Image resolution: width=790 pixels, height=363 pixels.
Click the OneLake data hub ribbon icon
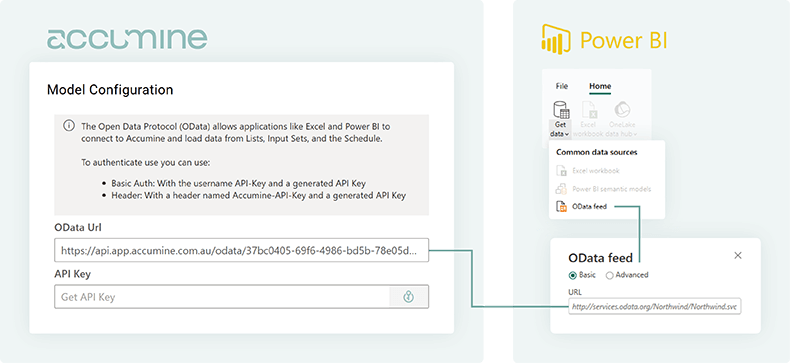click(x=623, y=110)
